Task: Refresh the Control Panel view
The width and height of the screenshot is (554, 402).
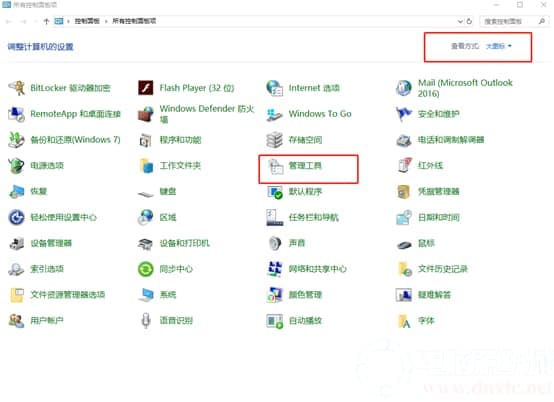Action: click(469, 21)
